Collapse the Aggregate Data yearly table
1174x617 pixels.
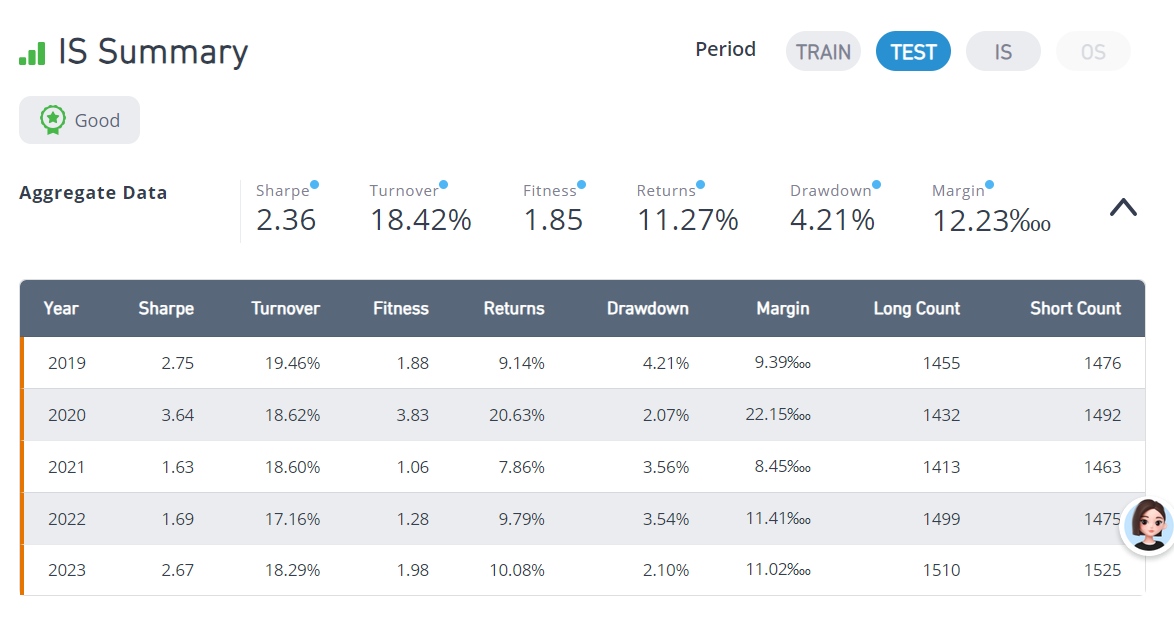click(x=1123, y=207)
